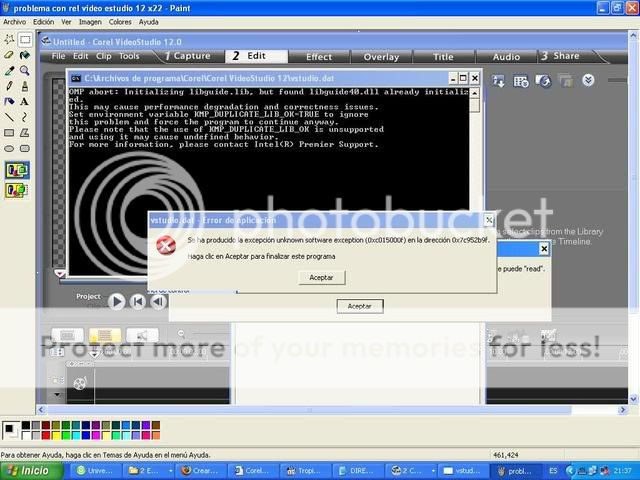
Task: Pick the Text tool (letter A)
Action: coord(25,102)
